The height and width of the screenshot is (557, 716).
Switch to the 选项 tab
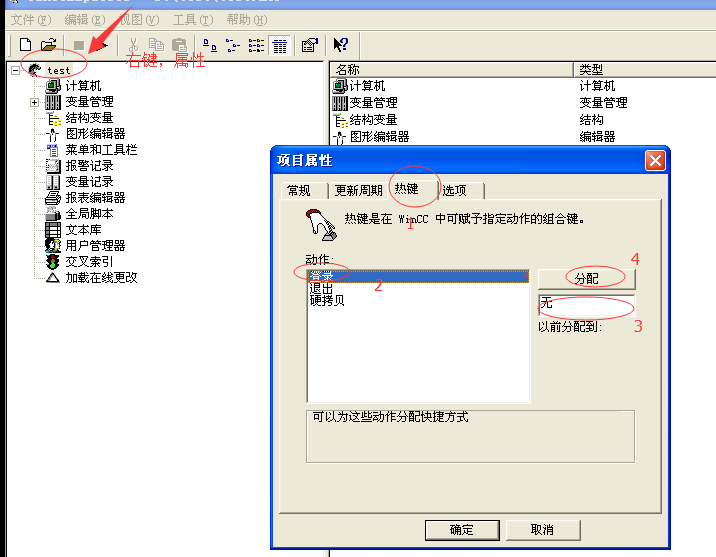tap(460, 190)
